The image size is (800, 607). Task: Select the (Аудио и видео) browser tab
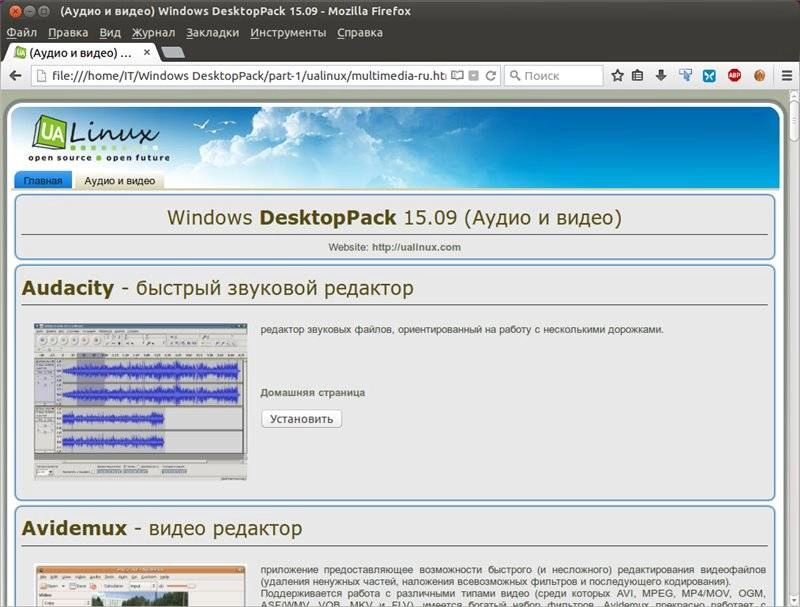pos(81,53)
